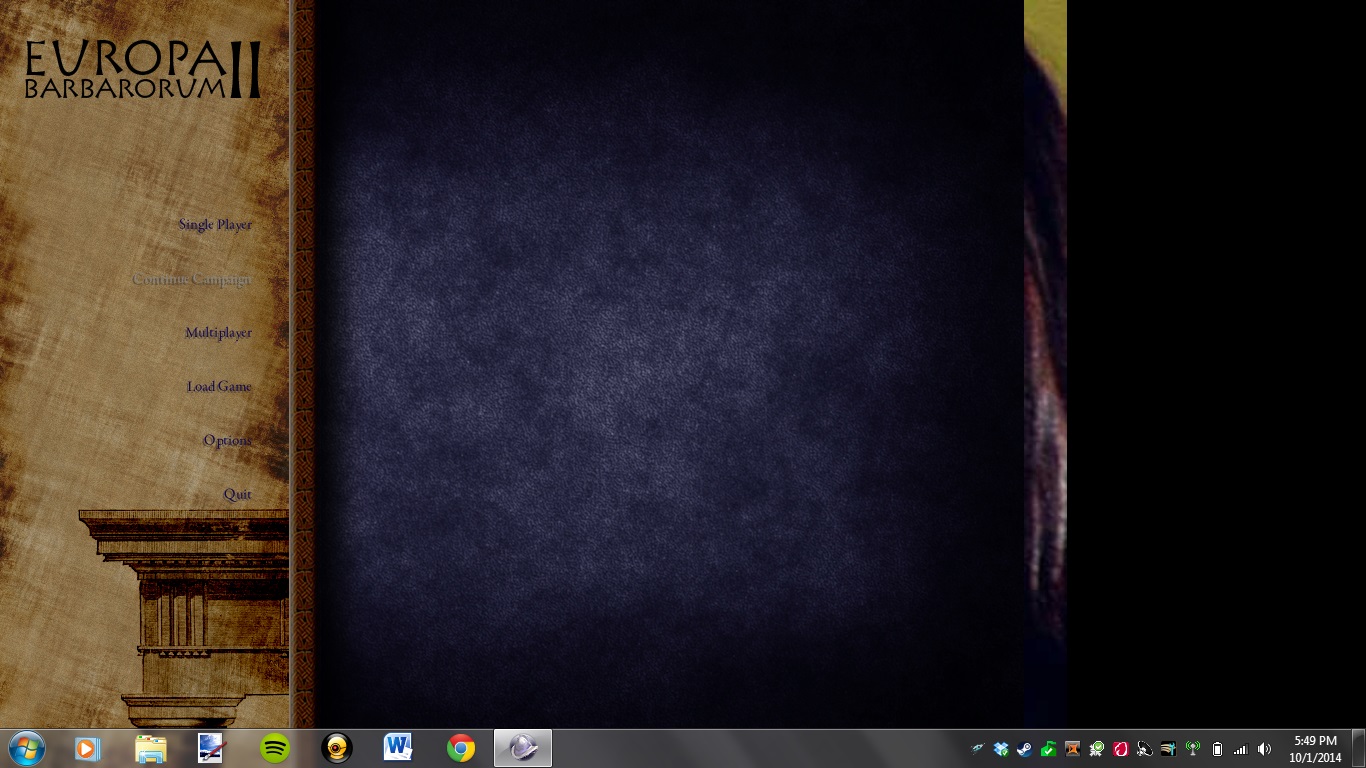Click the green folder checkmark tray icon
The width and height of the screenshot is (1366, 768).
(1049, 749)
